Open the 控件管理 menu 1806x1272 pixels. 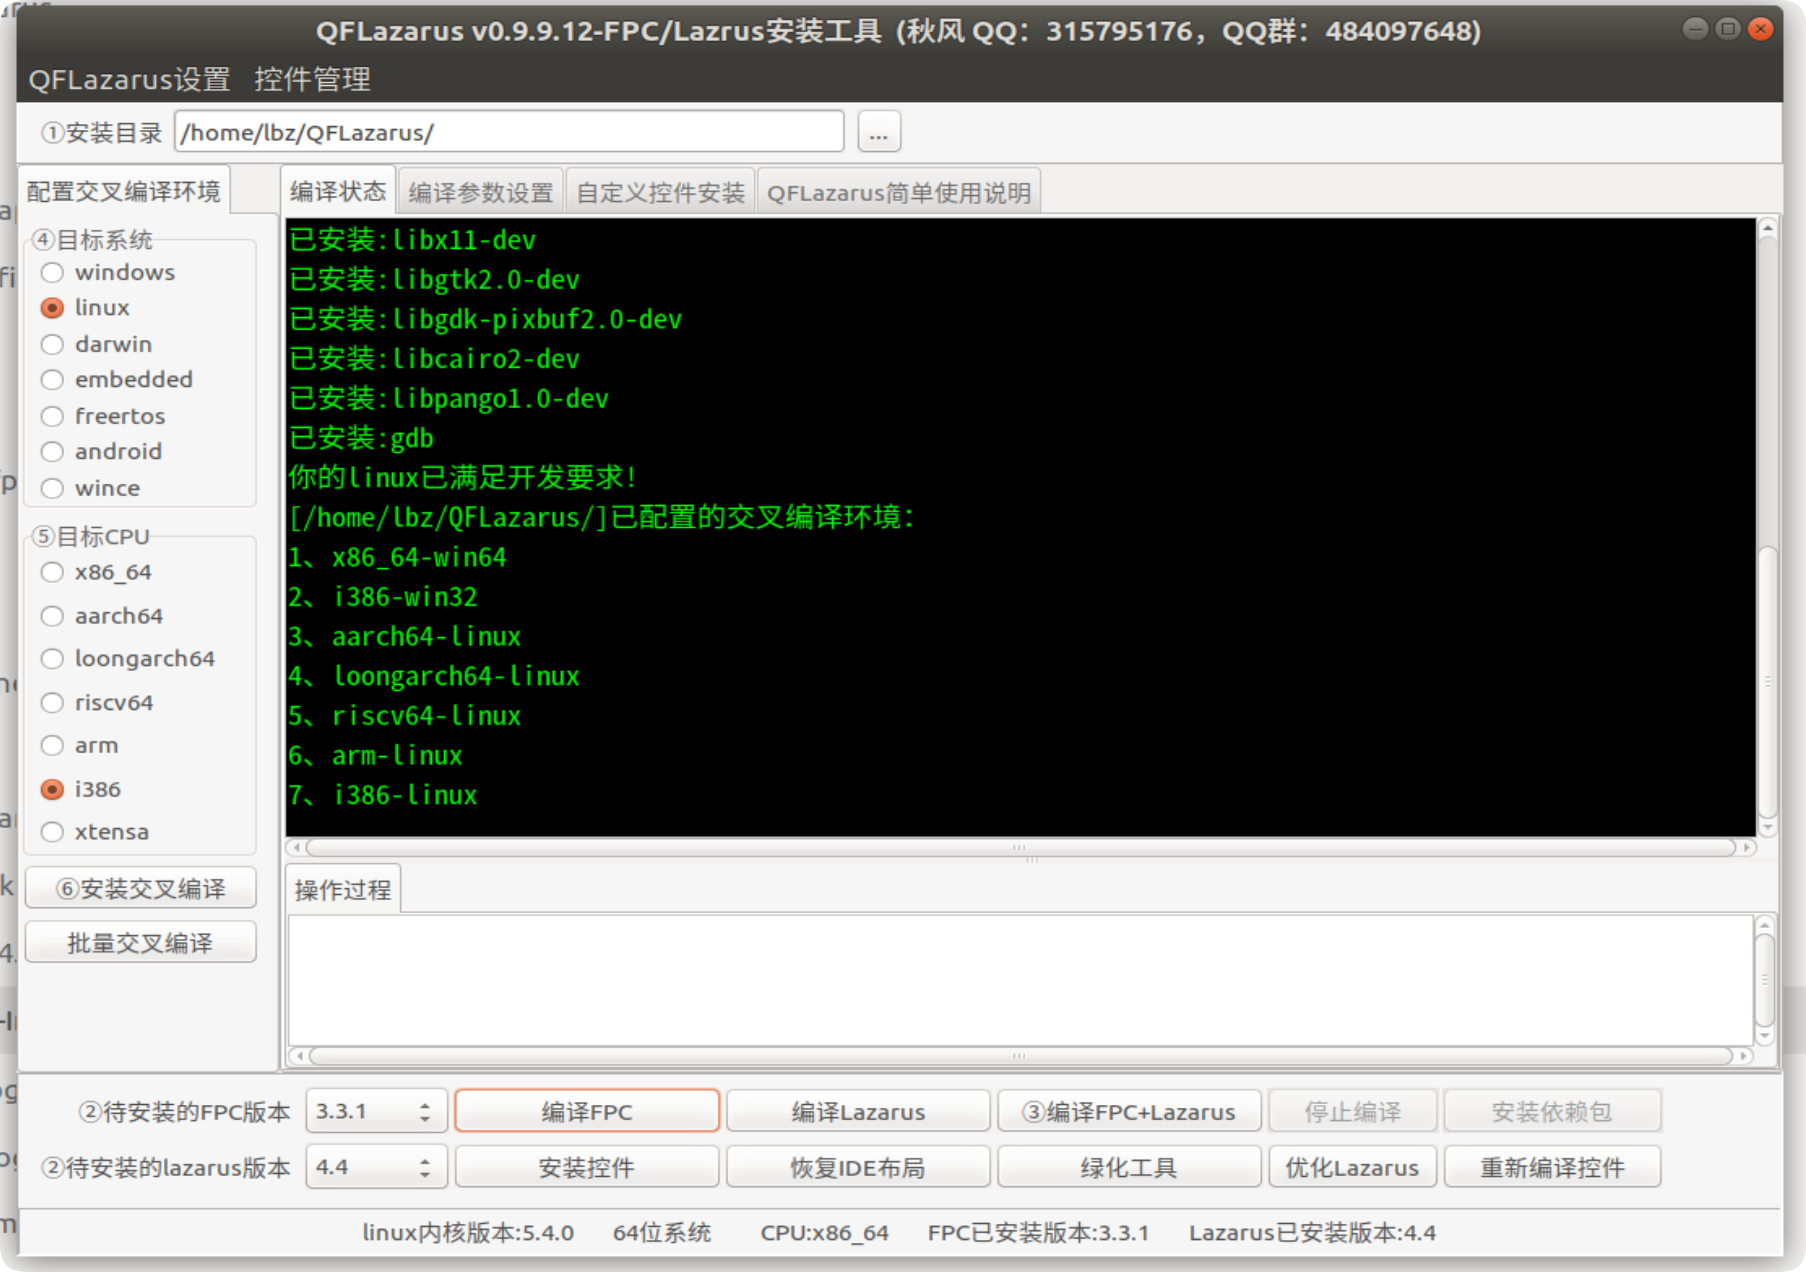(x=313, y=80)
